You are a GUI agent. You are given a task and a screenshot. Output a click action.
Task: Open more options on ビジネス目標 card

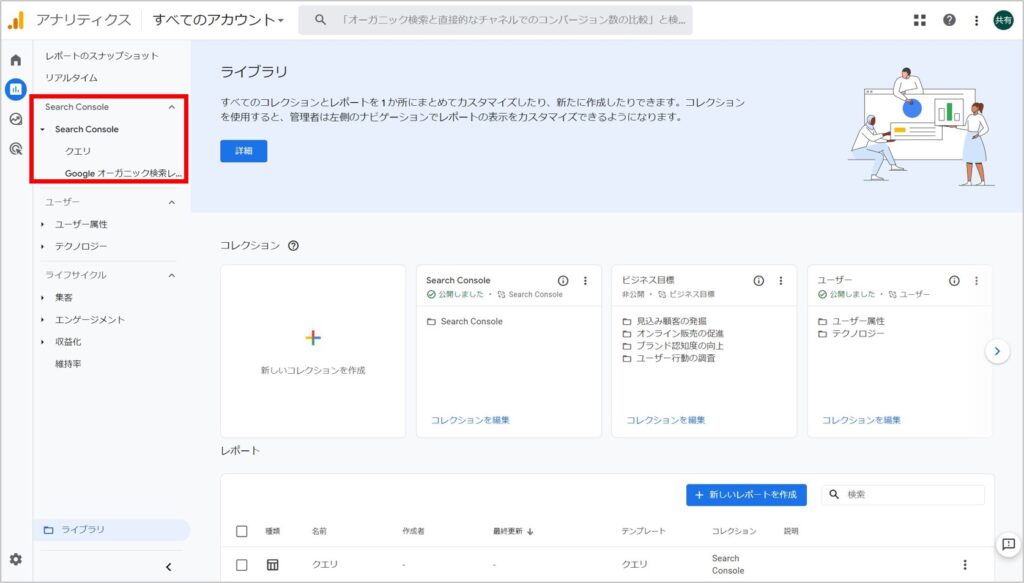[x=780, y=281]
